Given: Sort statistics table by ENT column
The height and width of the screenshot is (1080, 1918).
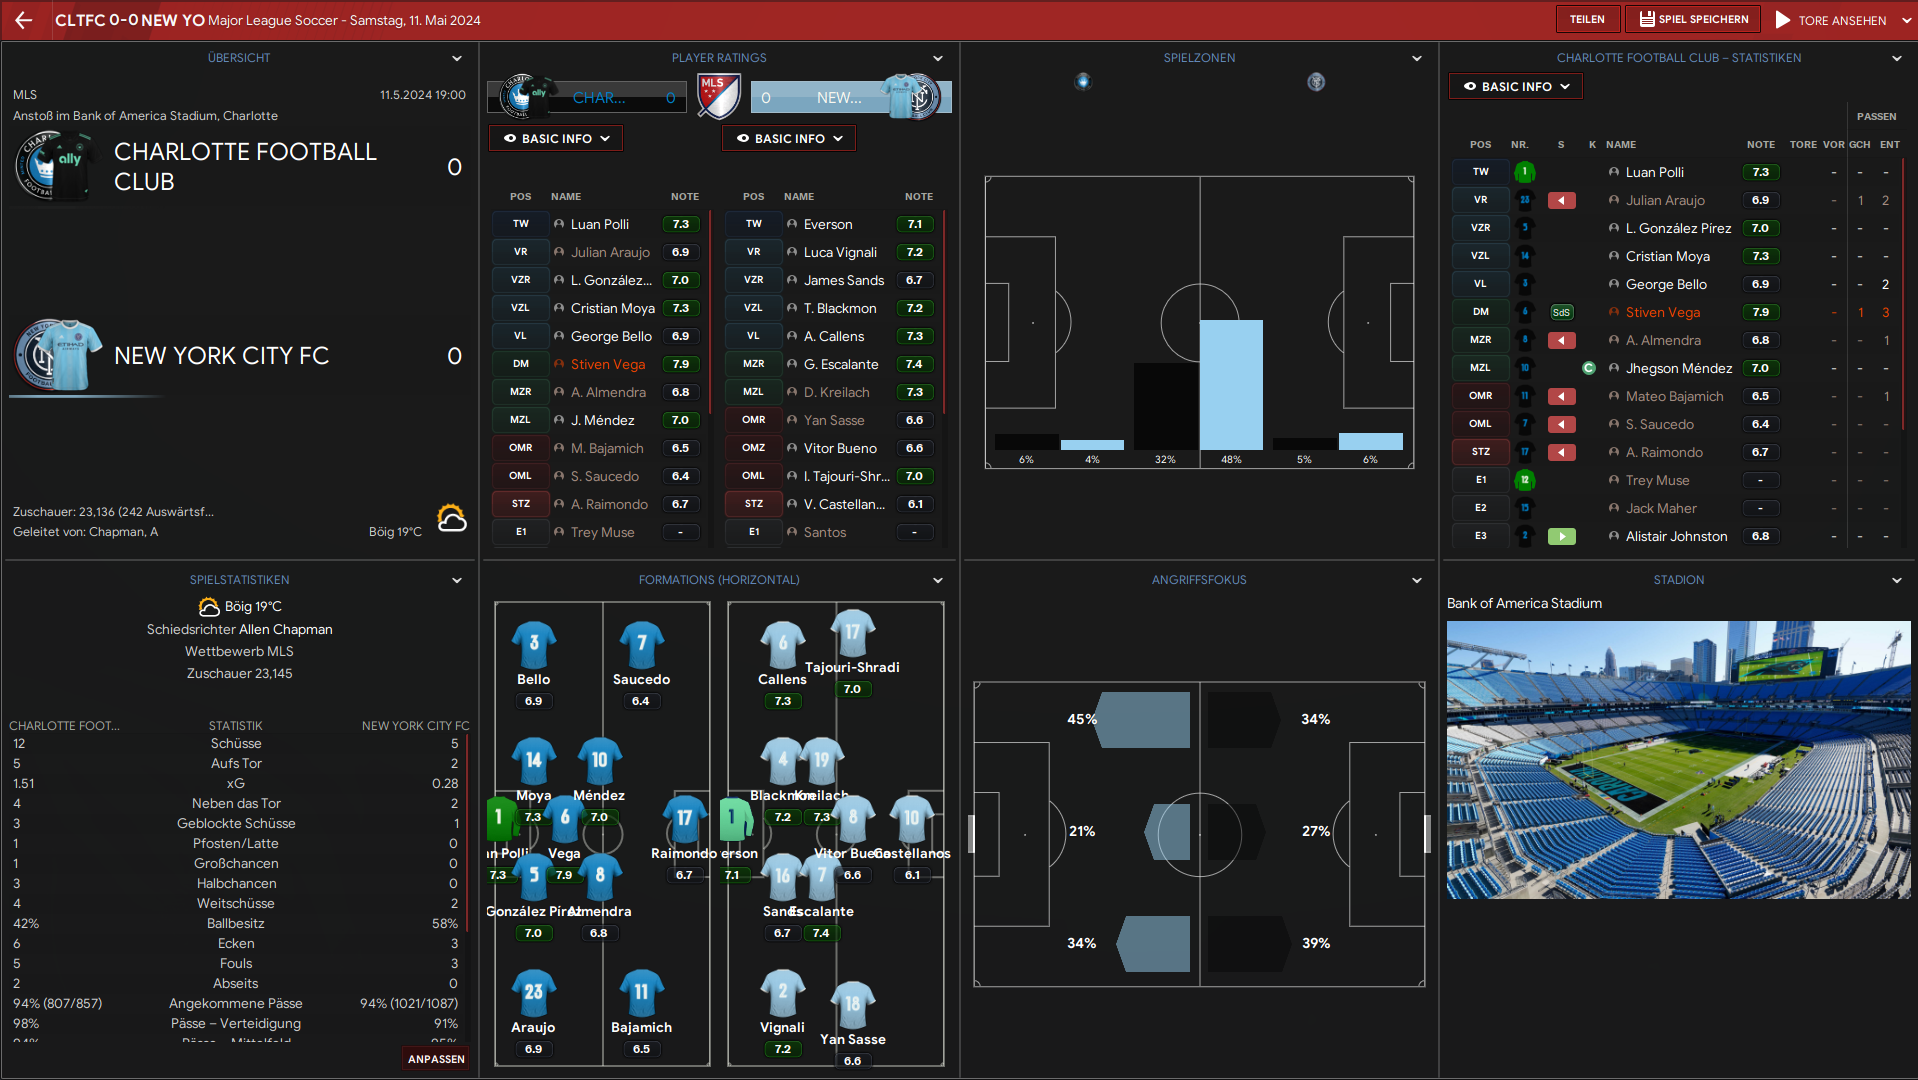Looking at the screenshot, I should [x=1889, y=145].
